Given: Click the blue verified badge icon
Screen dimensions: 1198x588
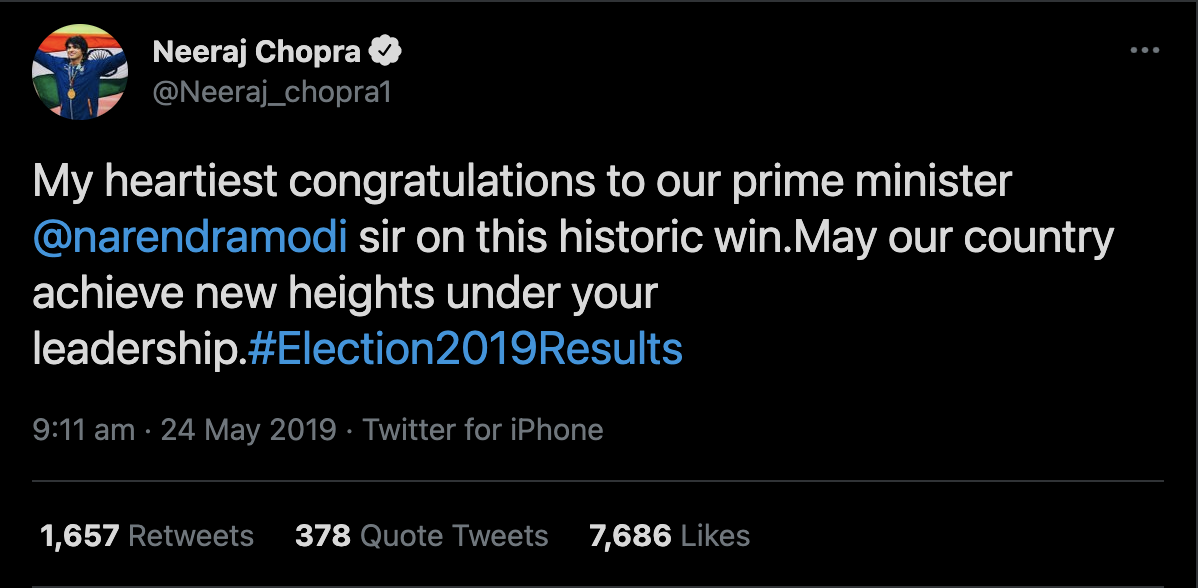Looking at the screenshot, I should (x=388, y=51).
